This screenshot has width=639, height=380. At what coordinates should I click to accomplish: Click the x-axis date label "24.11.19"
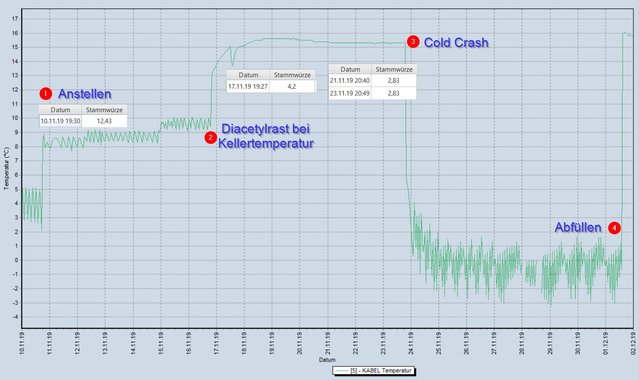pos(411,343)
